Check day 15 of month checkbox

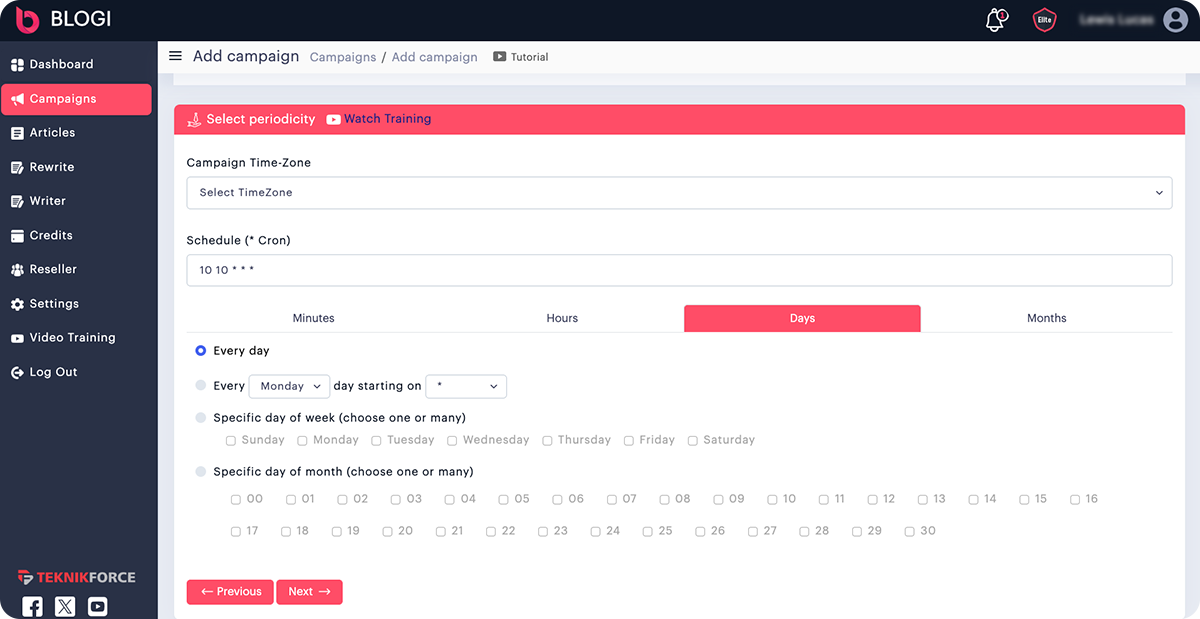(x=1025, y=499)
